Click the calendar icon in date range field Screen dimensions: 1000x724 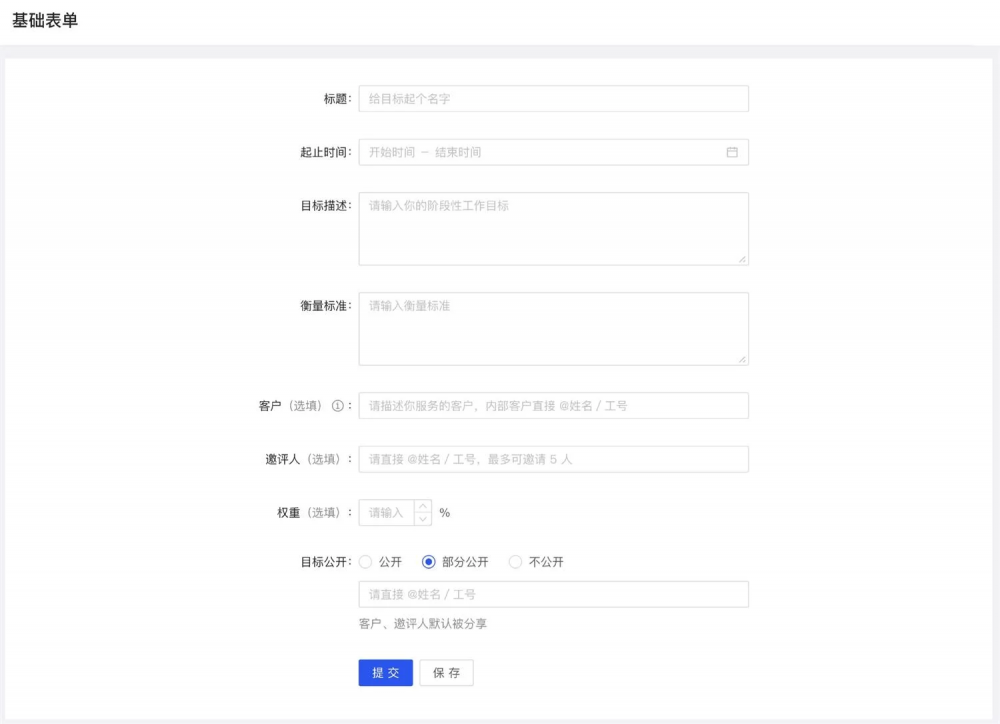[x=731, y=152]
